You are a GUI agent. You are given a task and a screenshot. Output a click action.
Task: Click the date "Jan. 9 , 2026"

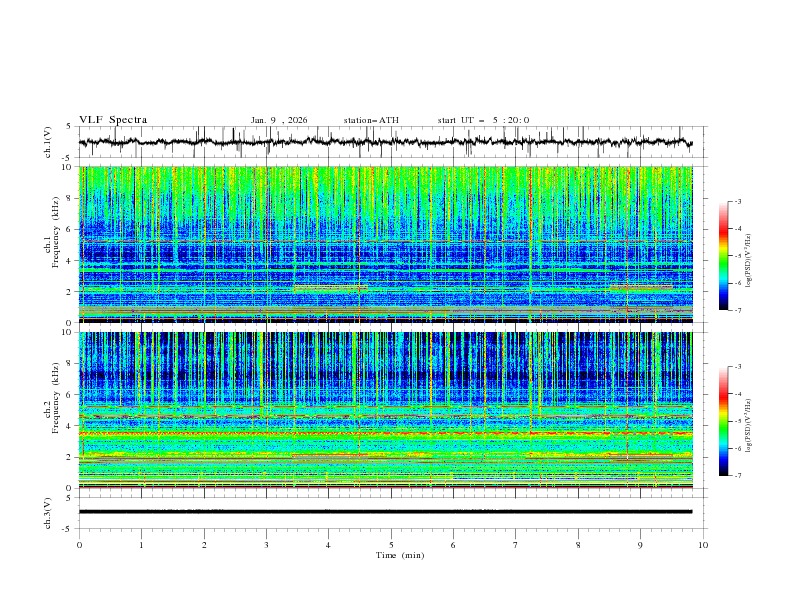tap(279, 120)
